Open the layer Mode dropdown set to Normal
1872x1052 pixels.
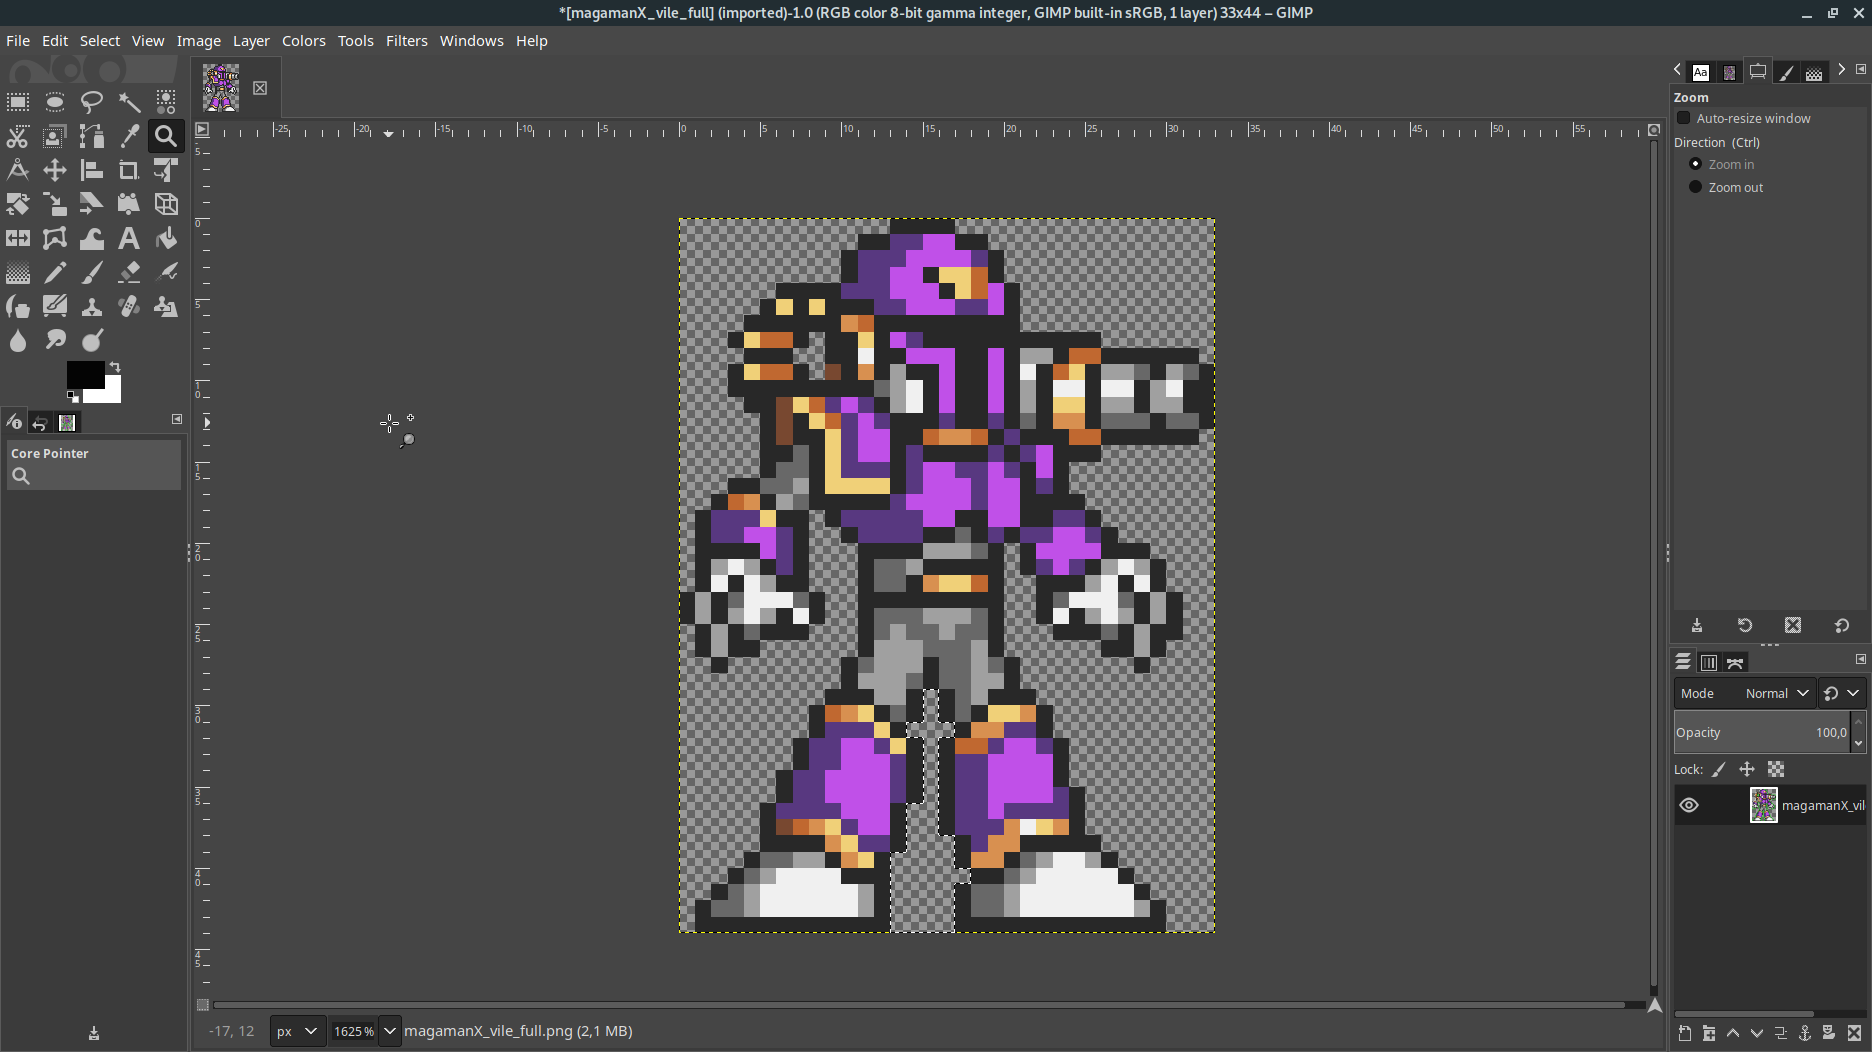click(1775, 692)
